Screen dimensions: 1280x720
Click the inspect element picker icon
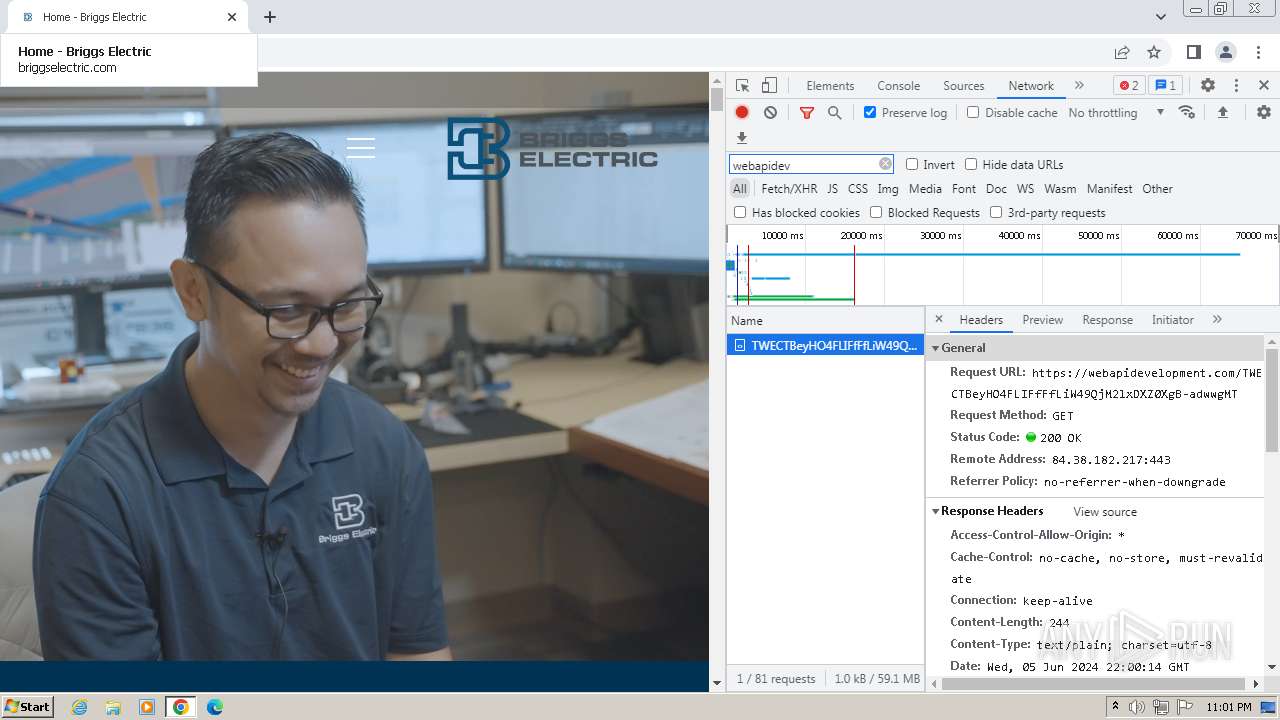coord(742,85)
